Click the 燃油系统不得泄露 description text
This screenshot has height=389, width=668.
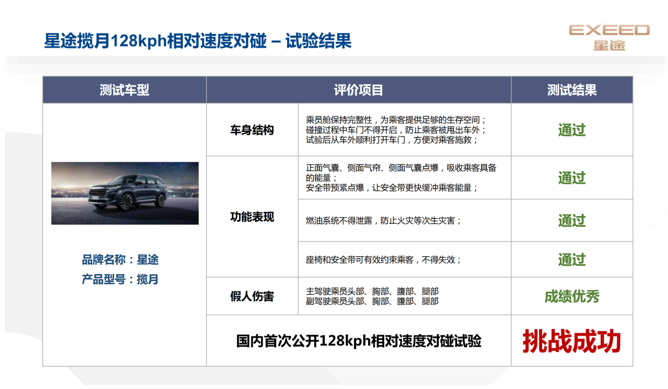coord(383,221)
